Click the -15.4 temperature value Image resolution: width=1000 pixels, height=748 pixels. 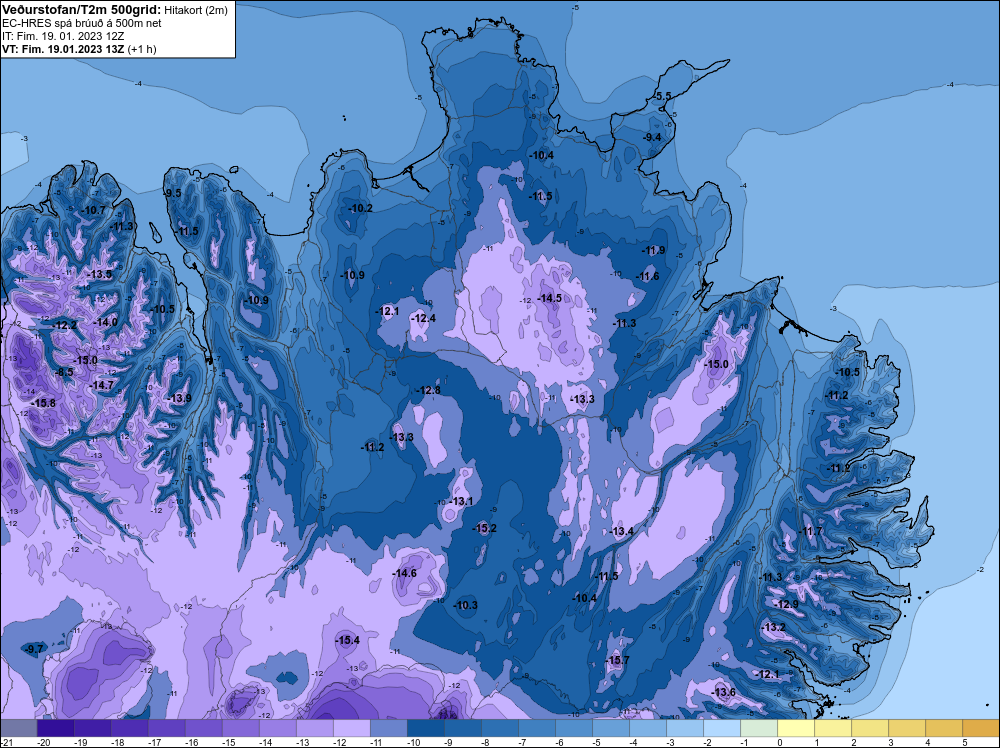point(348,640)
